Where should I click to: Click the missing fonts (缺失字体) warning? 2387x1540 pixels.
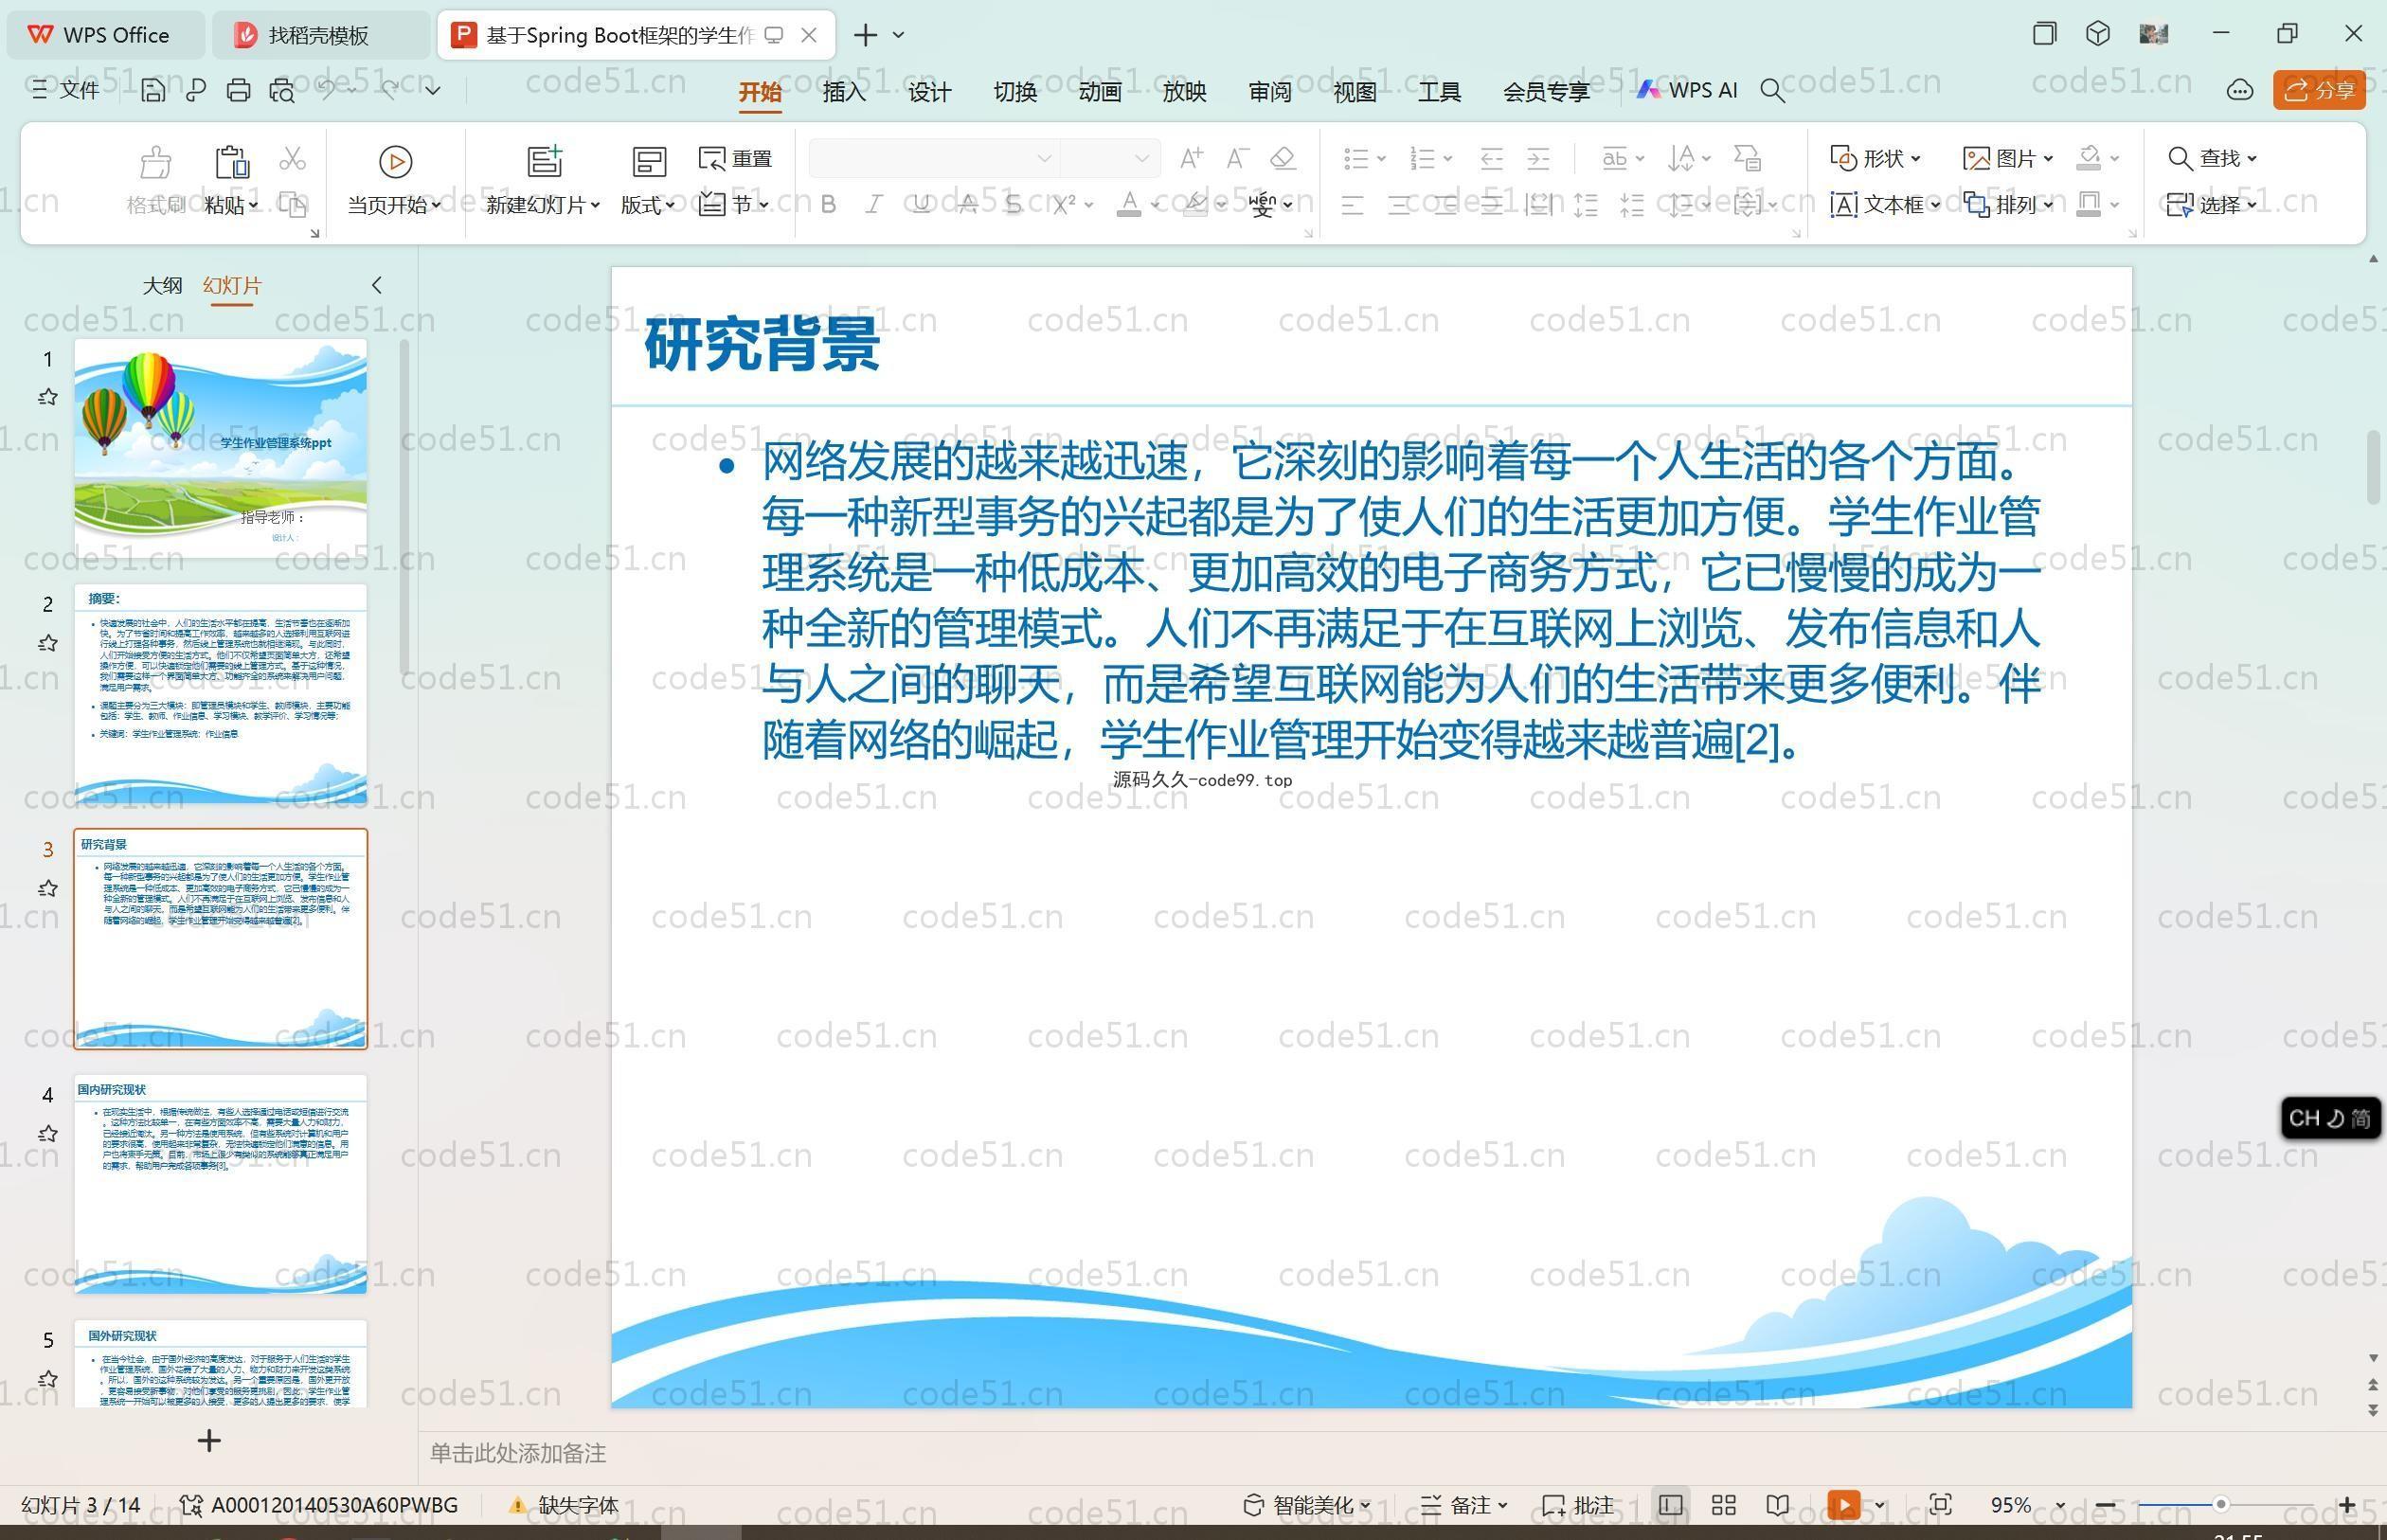click(564, 1504)
